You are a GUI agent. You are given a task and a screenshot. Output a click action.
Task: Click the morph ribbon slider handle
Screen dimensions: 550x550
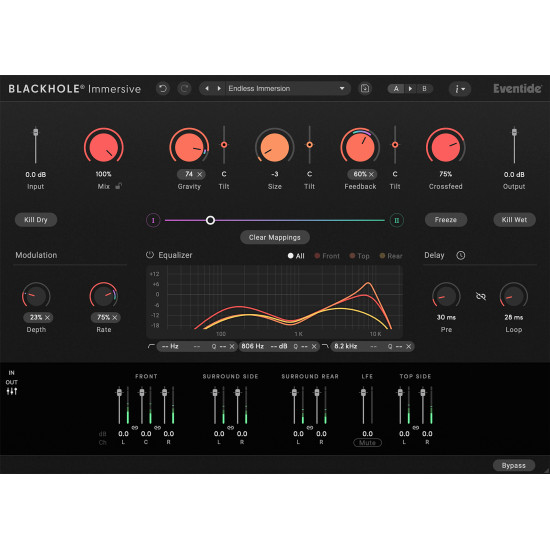click(x=210, y=220)
